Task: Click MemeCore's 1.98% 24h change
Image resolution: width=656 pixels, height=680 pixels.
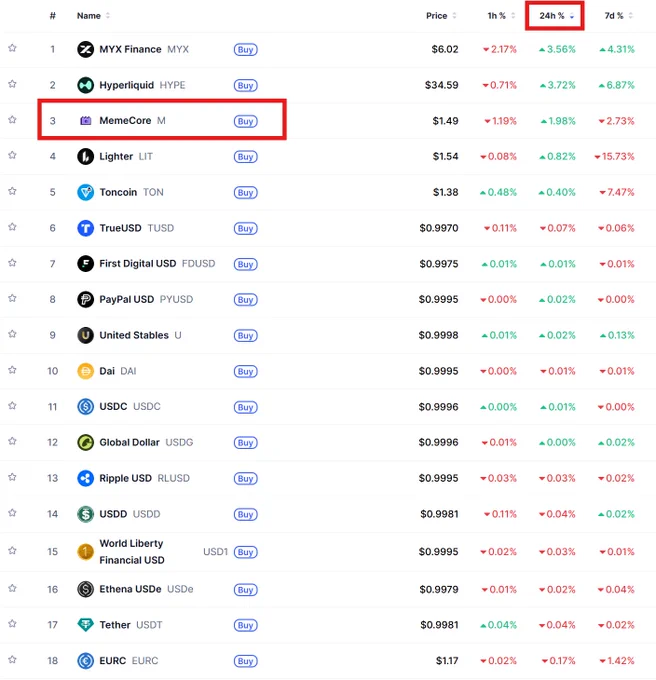Action: click(558, 121)
